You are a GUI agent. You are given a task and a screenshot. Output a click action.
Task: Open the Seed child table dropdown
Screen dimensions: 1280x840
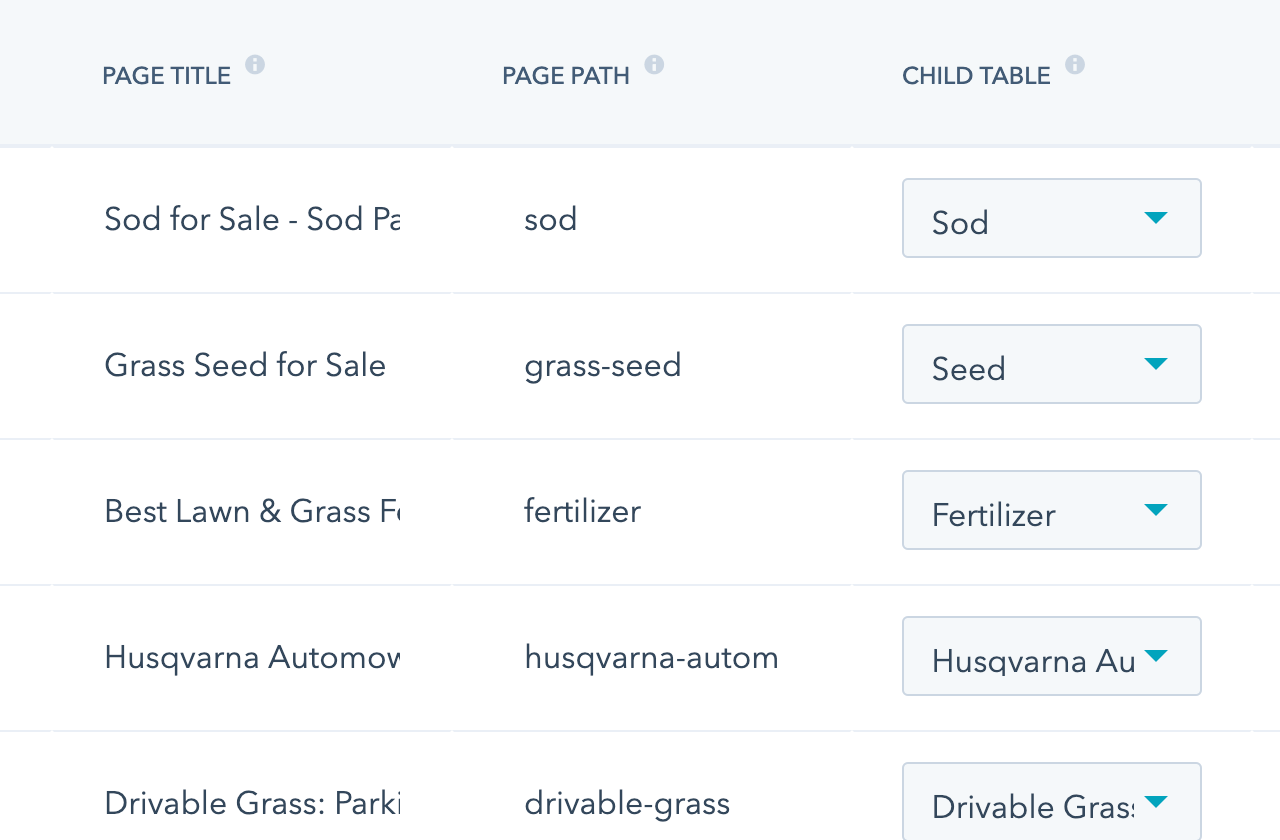[1051, 365]
